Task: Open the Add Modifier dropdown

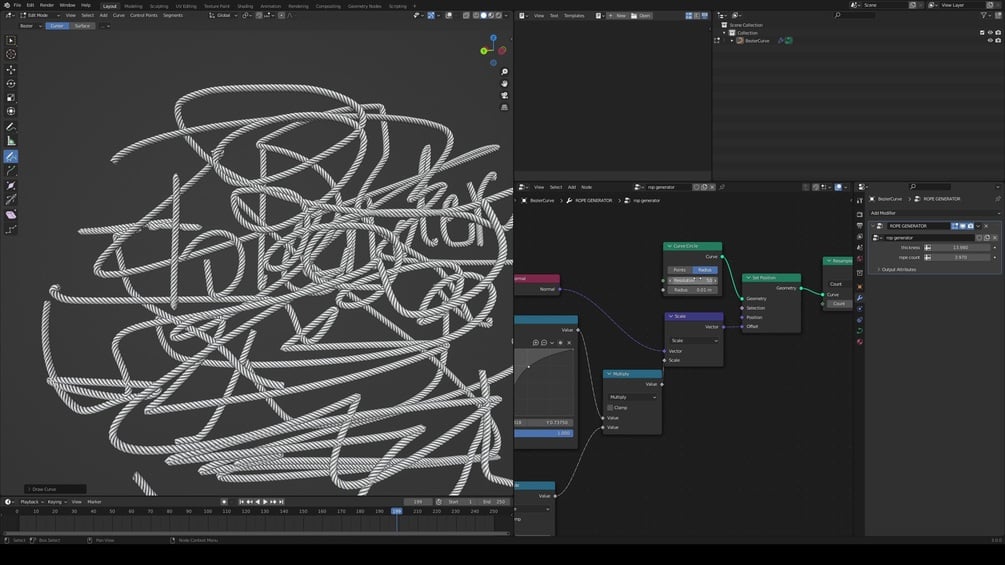Action: (934, 213)
